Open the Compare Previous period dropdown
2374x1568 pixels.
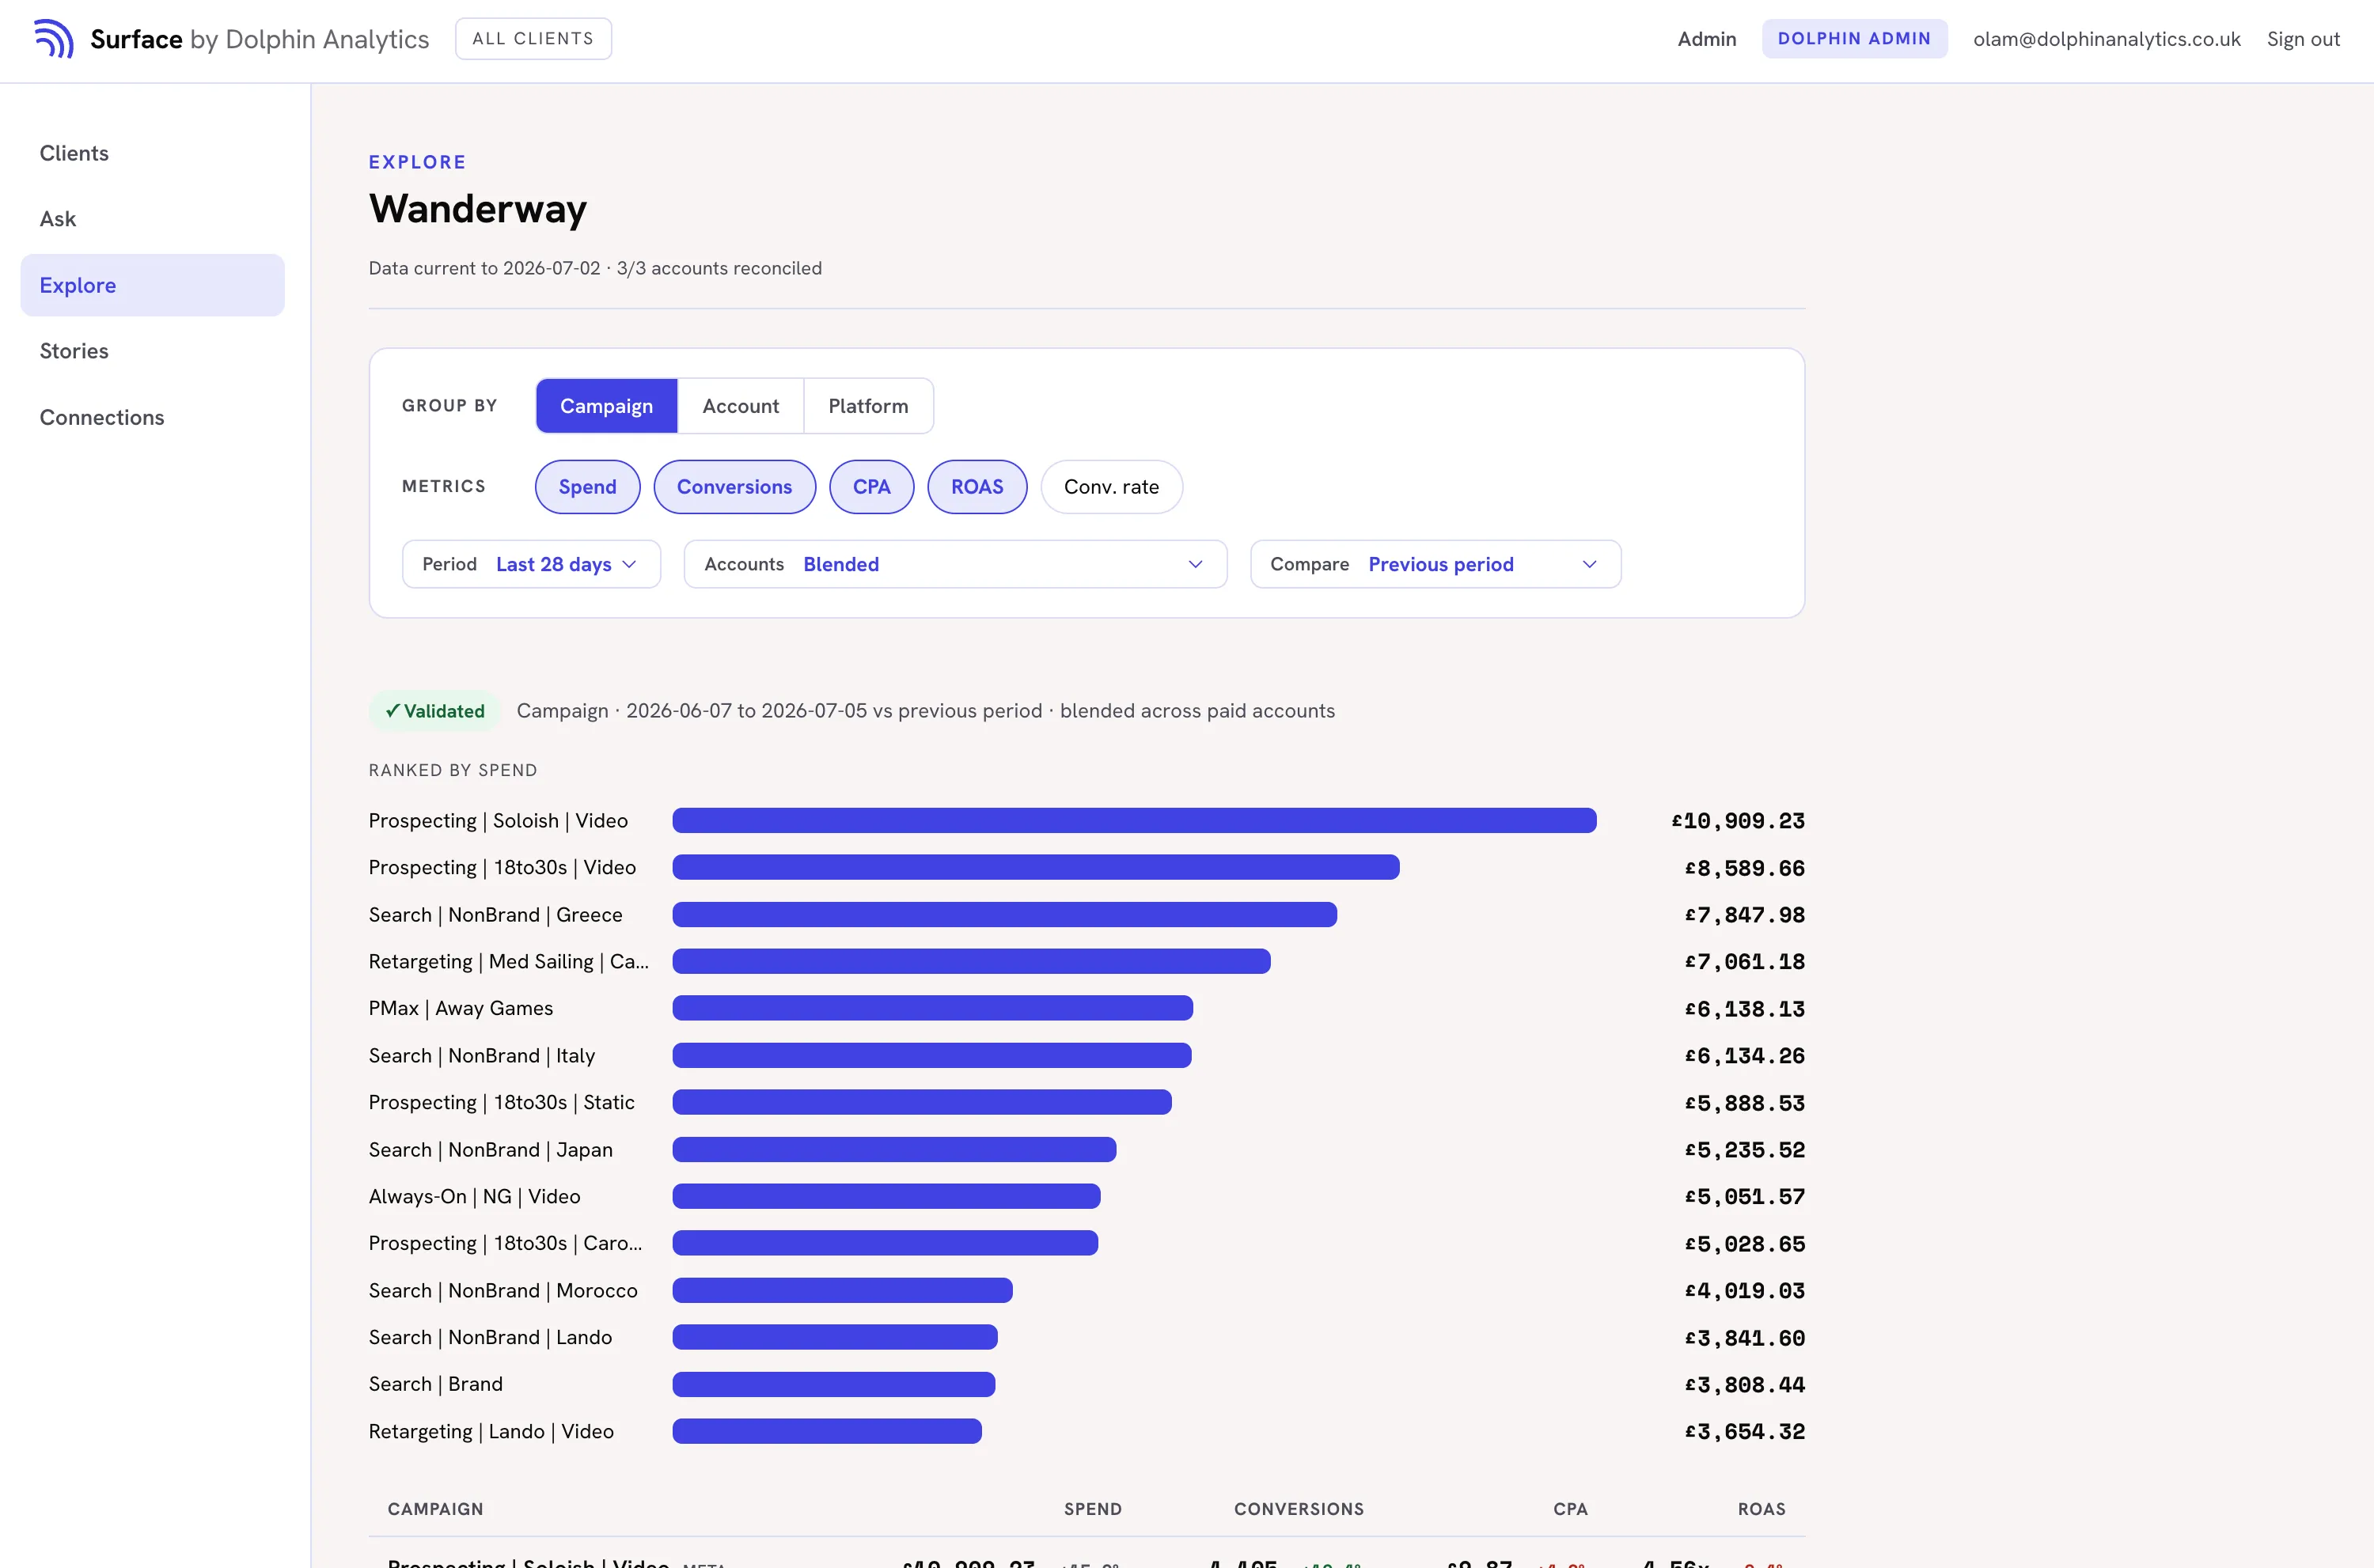tap(1435, 564)
